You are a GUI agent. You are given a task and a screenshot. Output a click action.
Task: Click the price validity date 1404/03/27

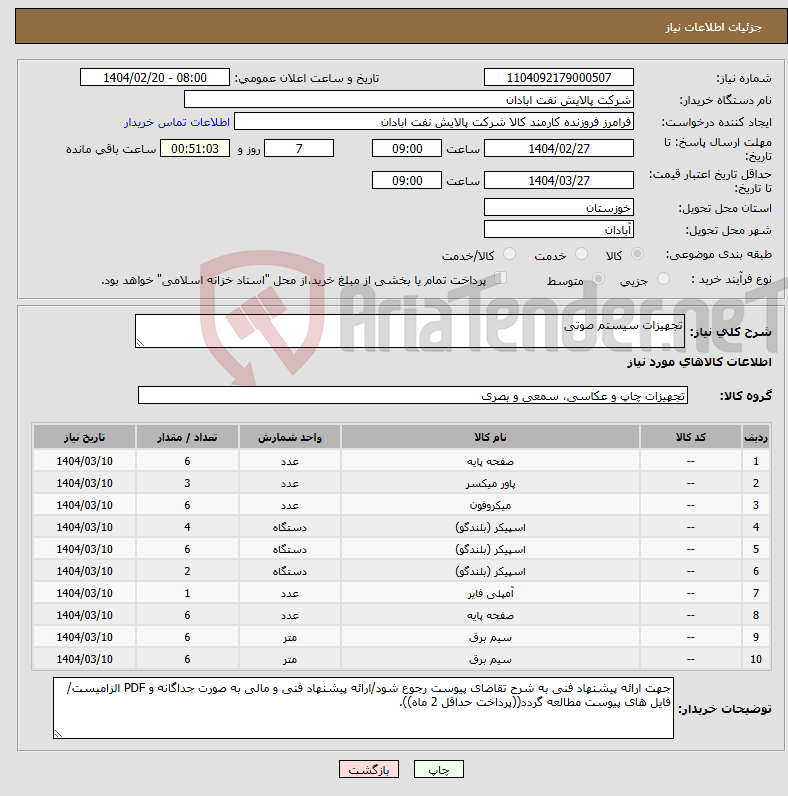click(559, 181)
